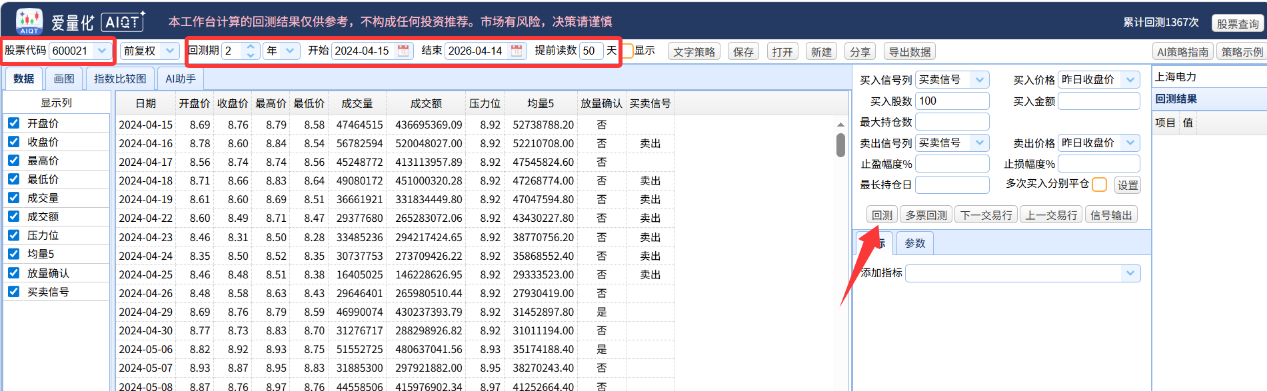
Task: Open the 股票代码 600021 dropdown
Action: point(103,50)
